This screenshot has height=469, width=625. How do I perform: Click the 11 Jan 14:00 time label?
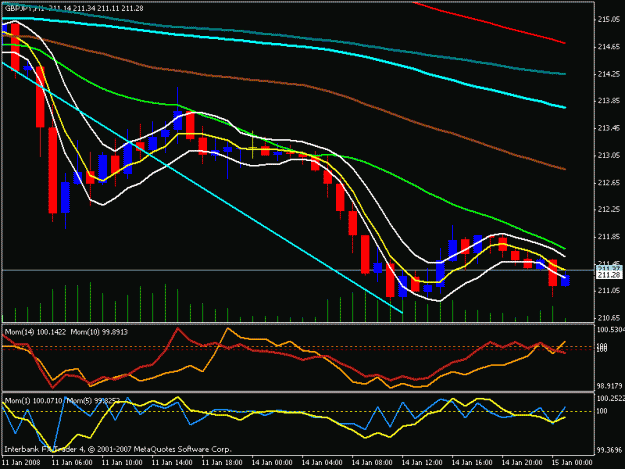[172, 463]
